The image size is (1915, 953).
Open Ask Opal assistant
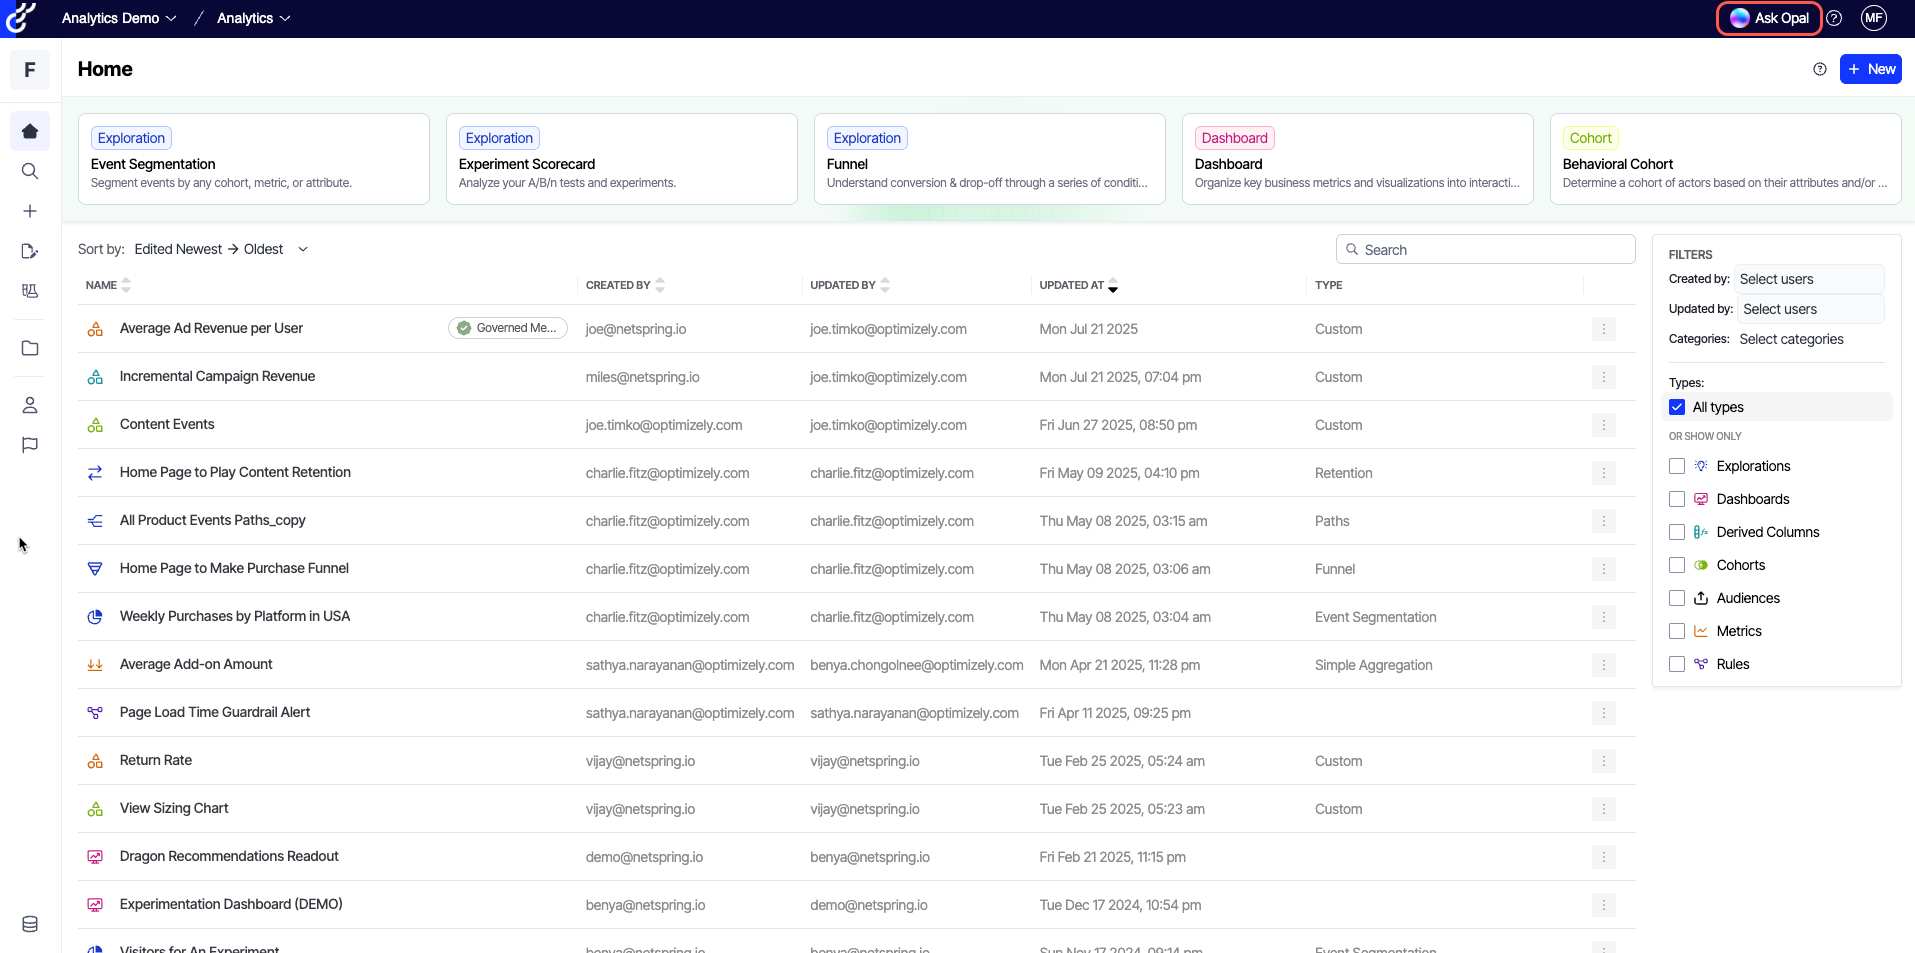[x=1769, y=18]
